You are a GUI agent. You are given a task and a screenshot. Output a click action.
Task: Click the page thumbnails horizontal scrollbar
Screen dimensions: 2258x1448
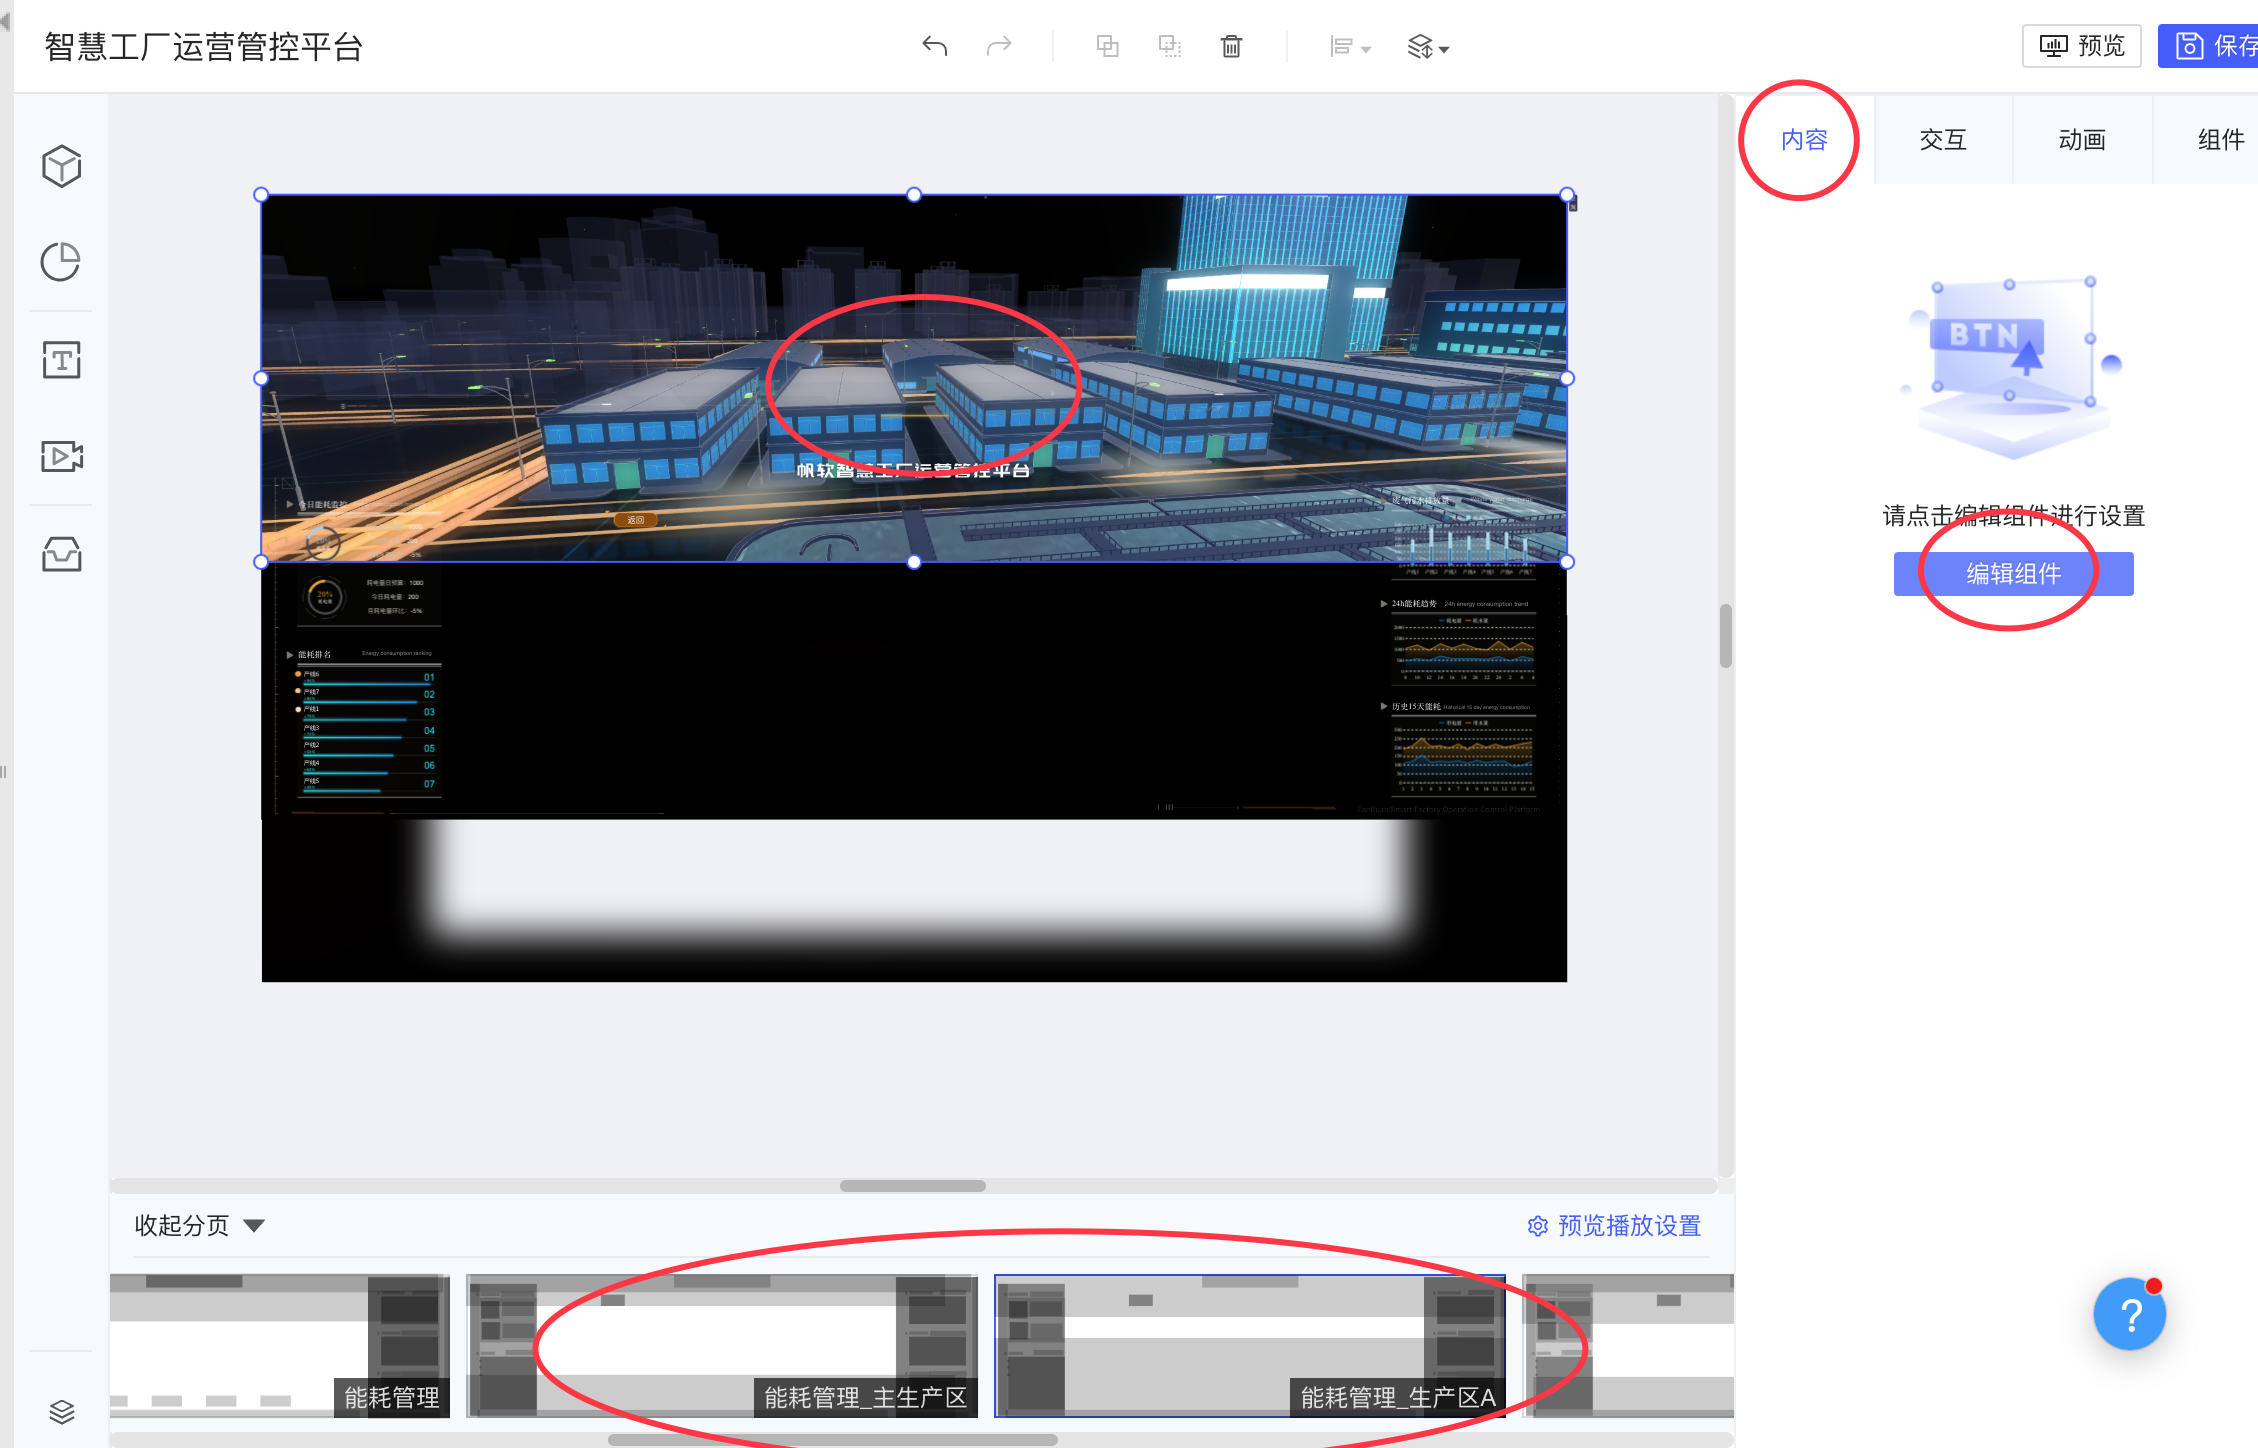(832, 1440)
